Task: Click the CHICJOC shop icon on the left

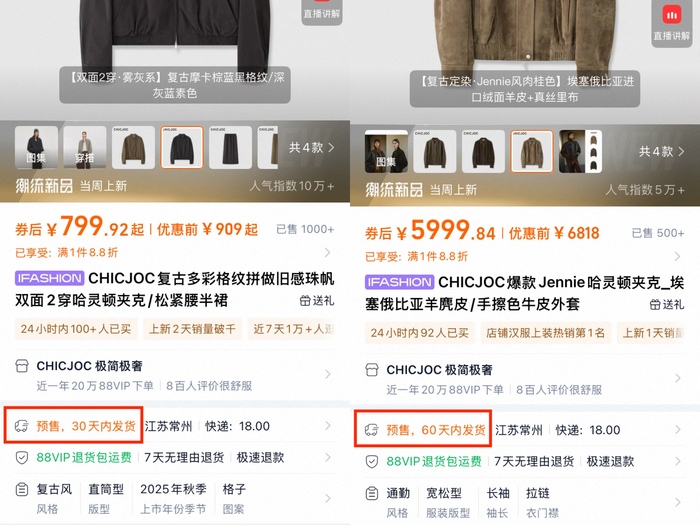Action: tap(22, 366)
